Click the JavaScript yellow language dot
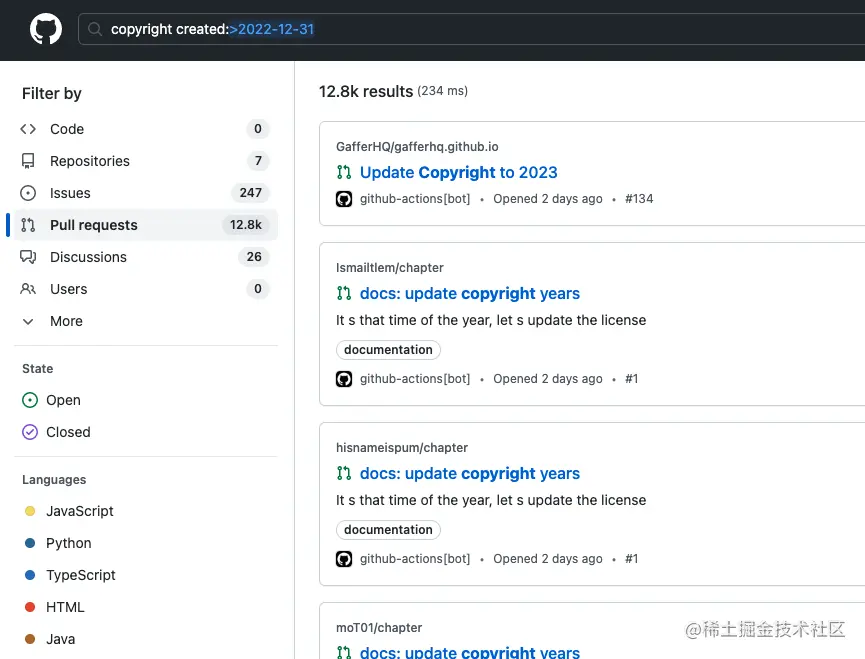 (x=30, y=511)
